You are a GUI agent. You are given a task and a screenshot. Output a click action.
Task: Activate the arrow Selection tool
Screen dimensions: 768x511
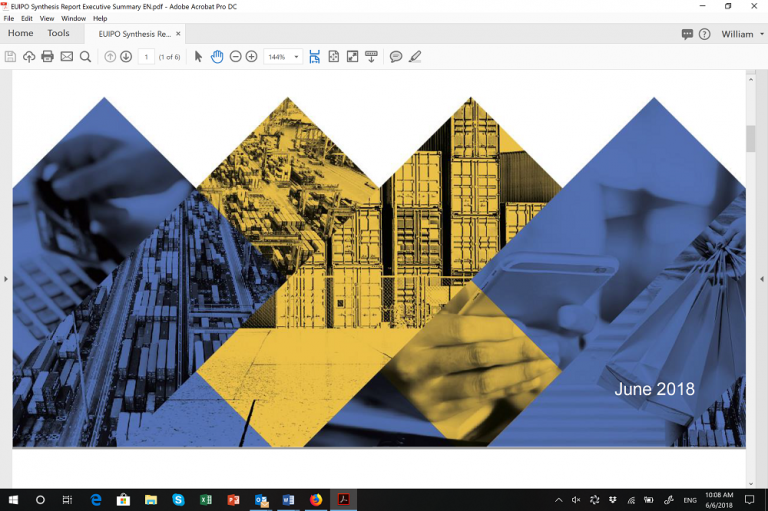[198, 57]
